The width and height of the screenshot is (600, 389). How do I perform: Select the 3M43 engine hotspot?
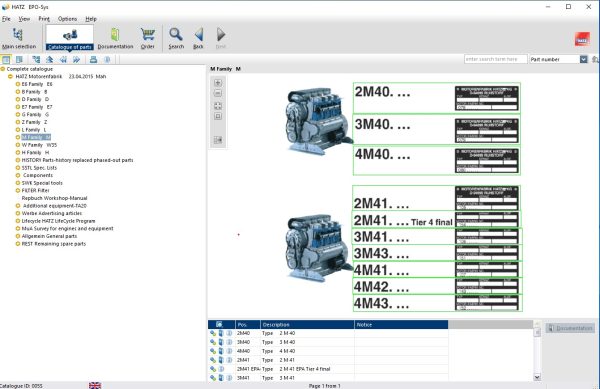coord(437,253)
